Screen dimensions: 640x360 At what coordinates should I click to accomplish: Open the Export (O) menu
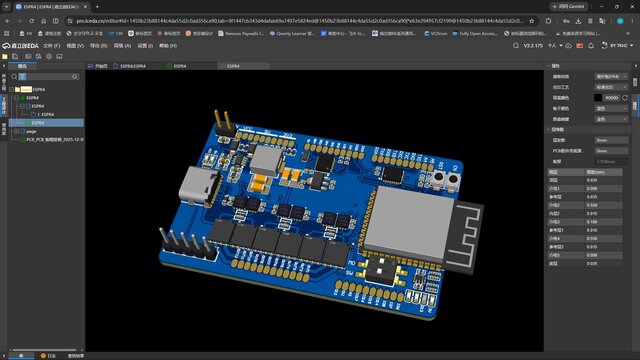click(99, 46)
